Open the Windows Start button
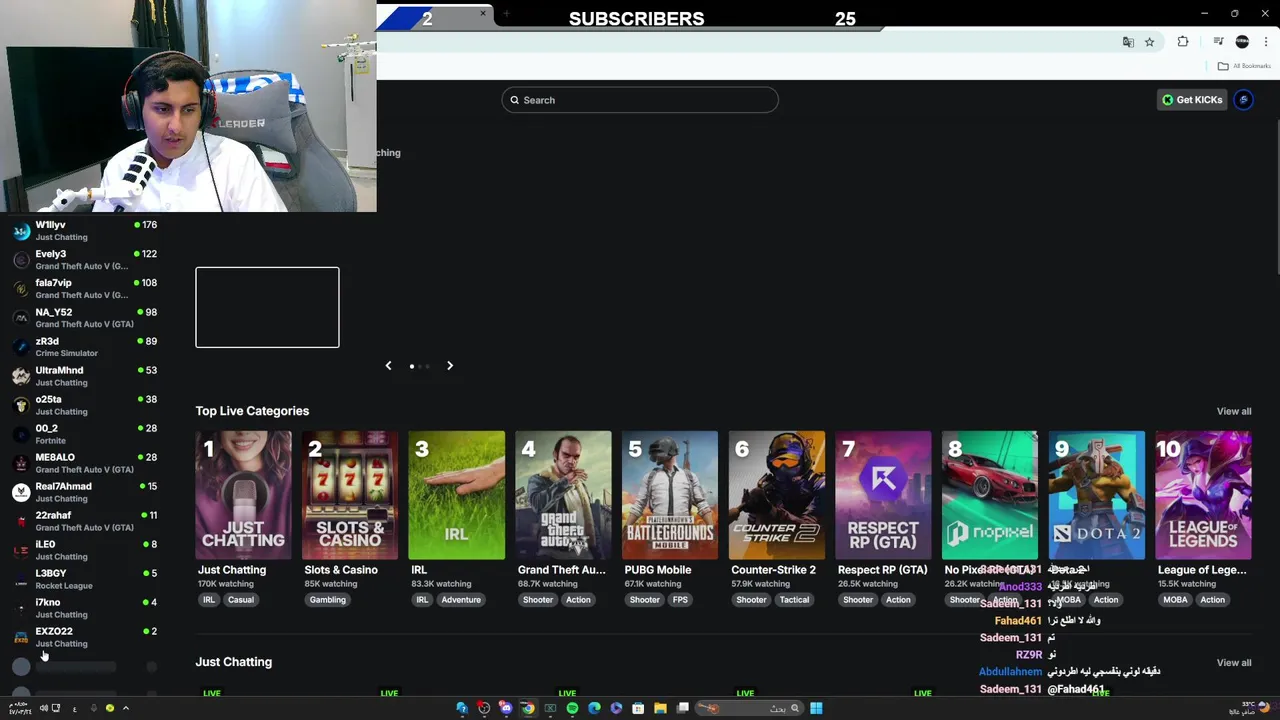Image resolution: width=1280 pixels, height=720 pixels. [x=816, y=708]
